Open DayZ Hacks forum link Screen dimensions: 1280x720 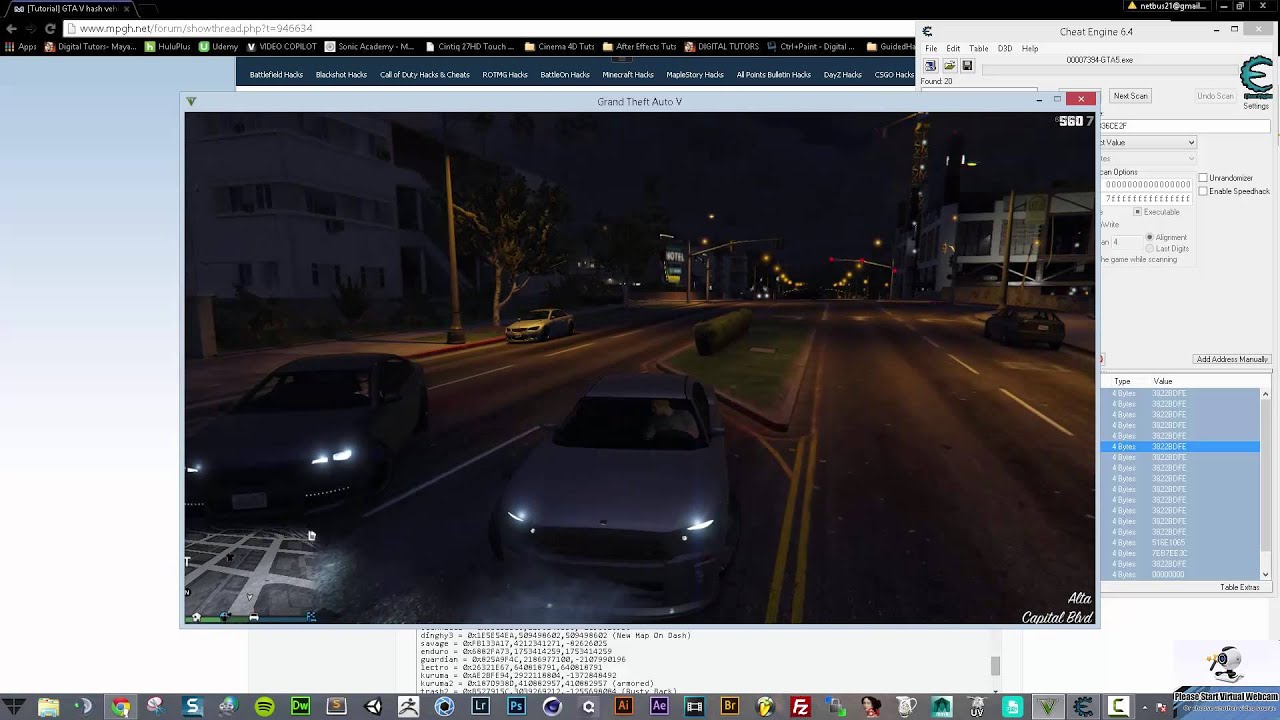click(x=842, y=75)
